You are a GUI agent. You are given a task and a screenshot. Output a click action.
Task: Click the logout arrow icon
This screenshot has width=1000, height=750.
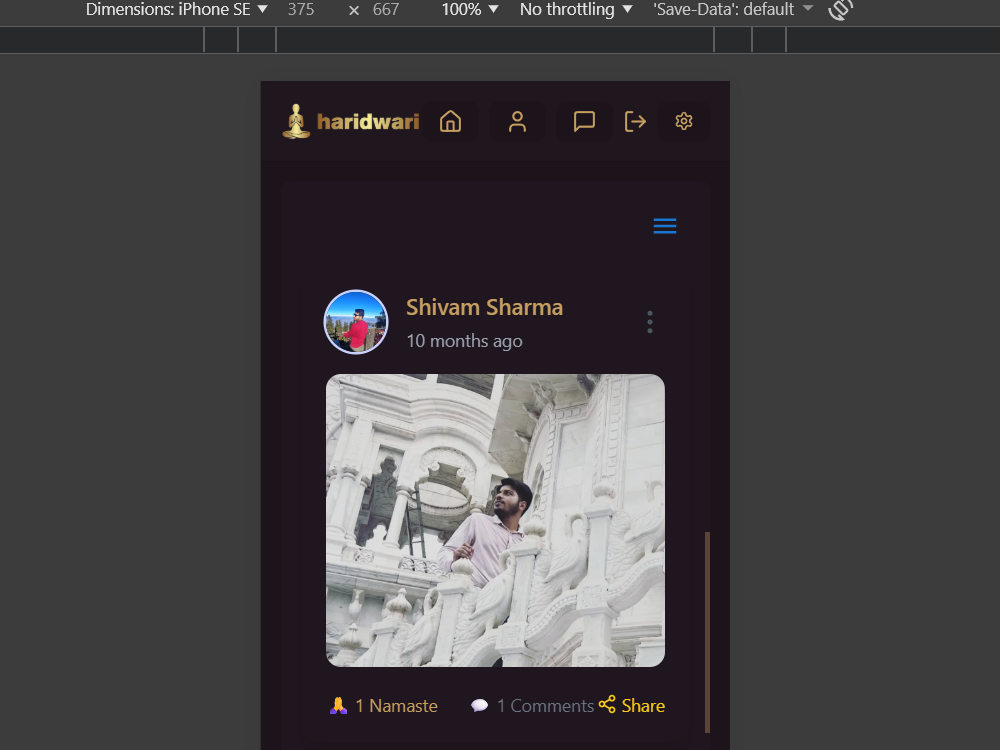coord(635,121)
